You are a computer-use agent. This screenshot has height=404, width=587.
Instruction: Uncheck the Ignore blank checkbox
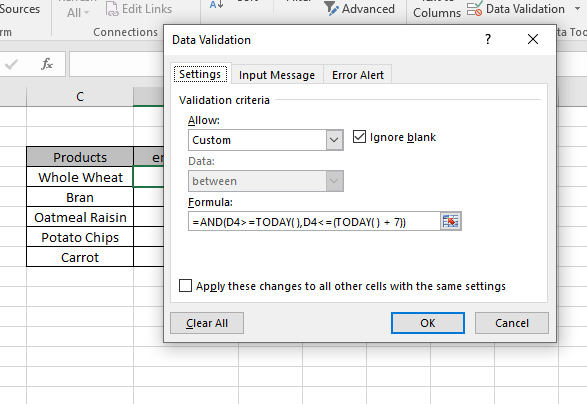click(359, 137)
